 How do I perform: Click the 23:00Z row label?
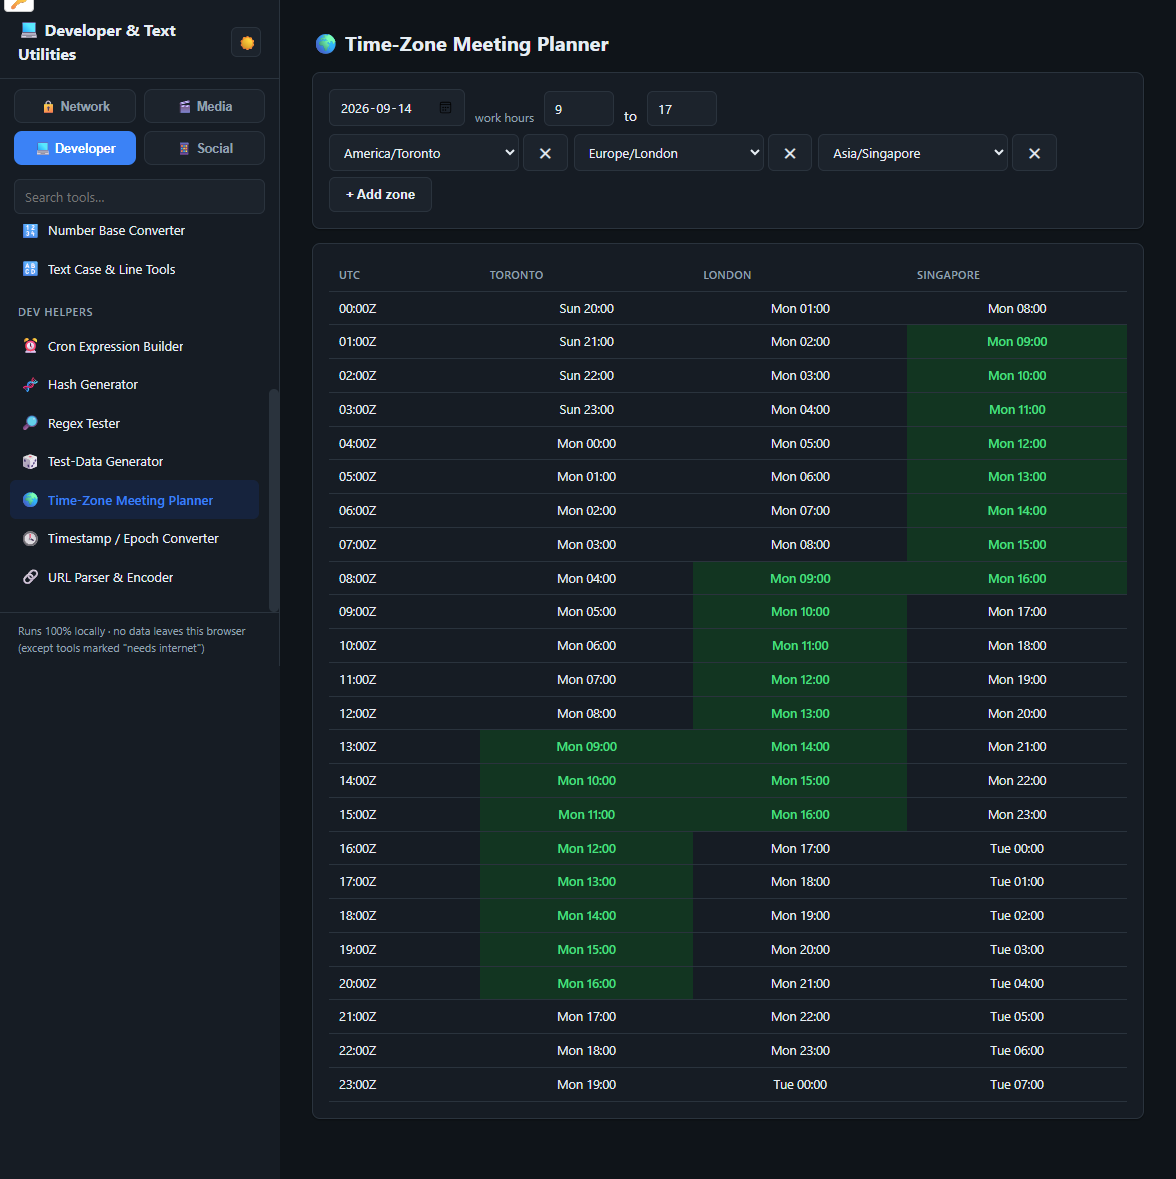(357, 1084)
